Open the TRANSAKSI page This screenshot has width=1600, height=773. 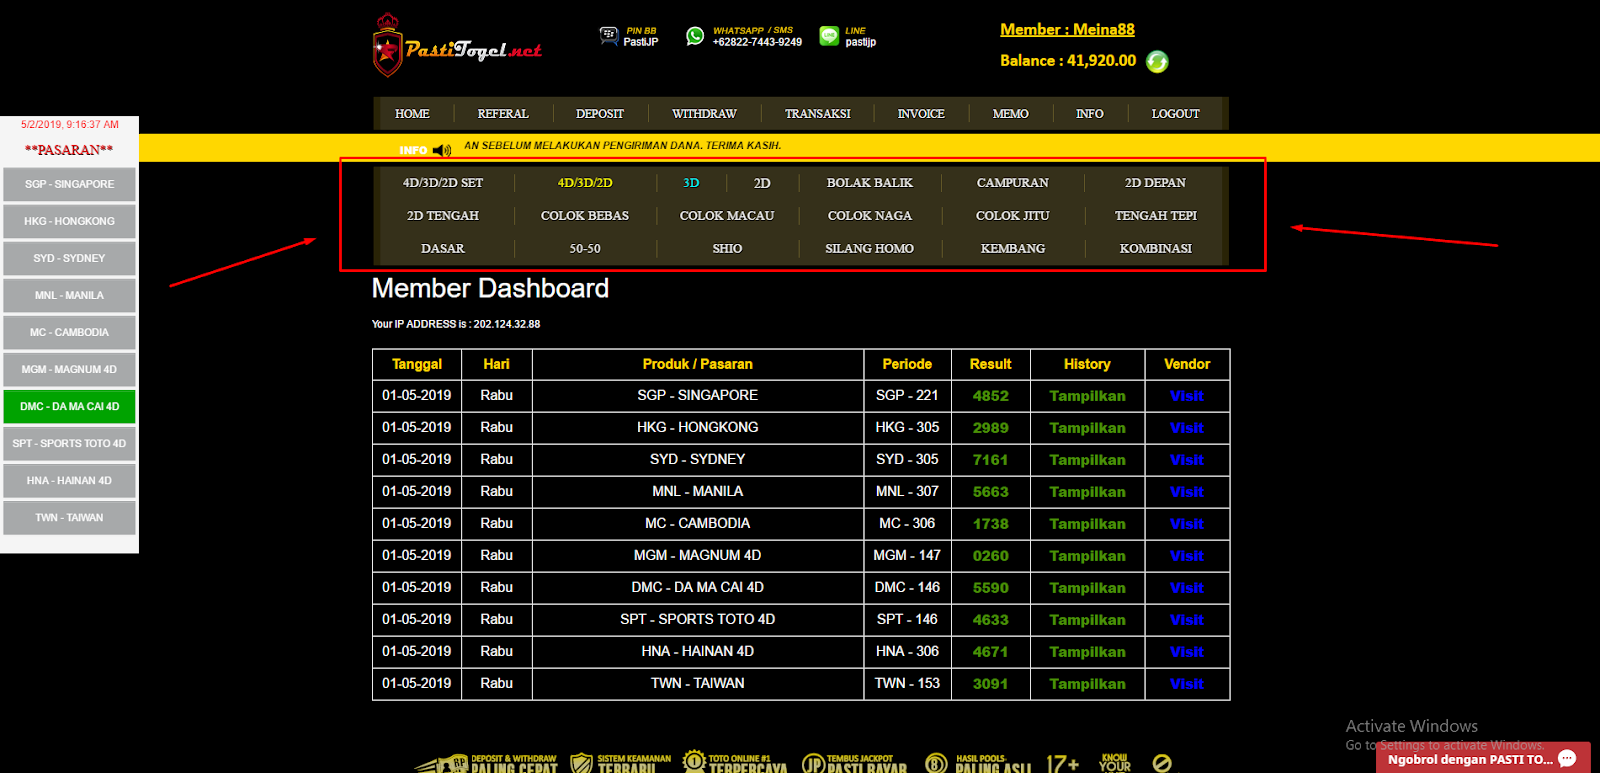pos(817,114)
